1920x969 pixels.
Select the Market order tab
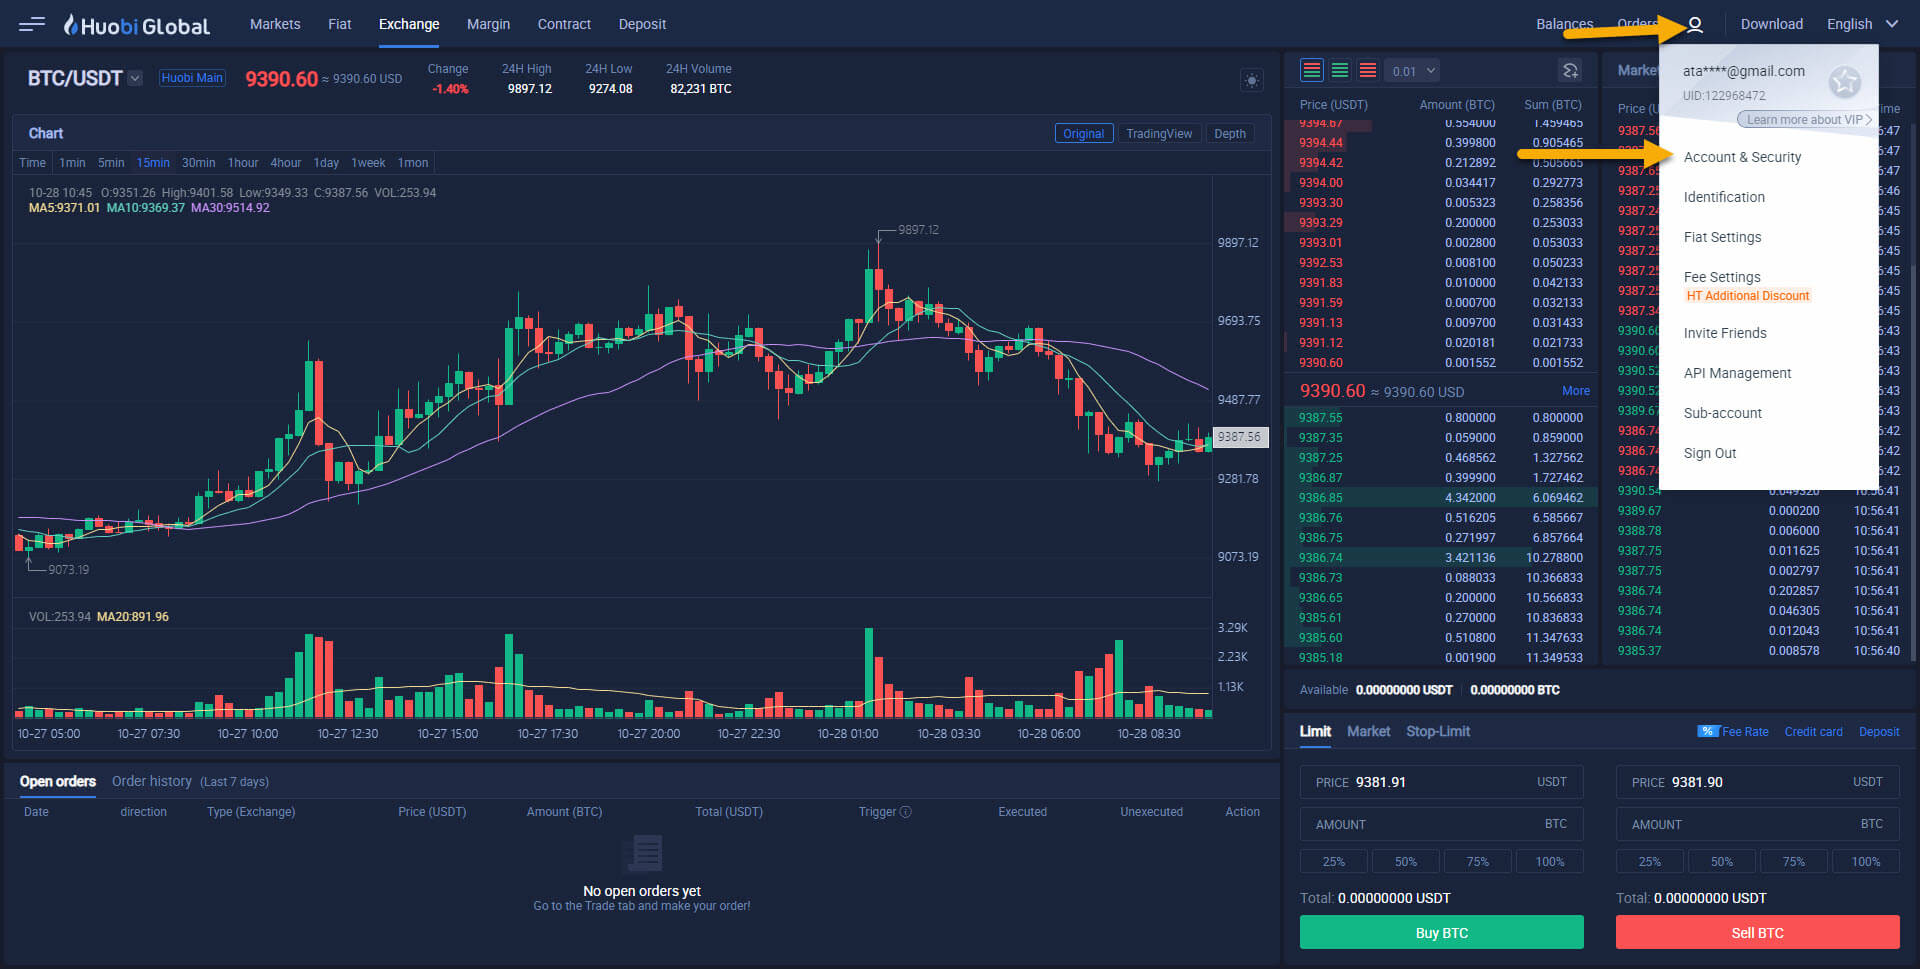point(1368,731)
